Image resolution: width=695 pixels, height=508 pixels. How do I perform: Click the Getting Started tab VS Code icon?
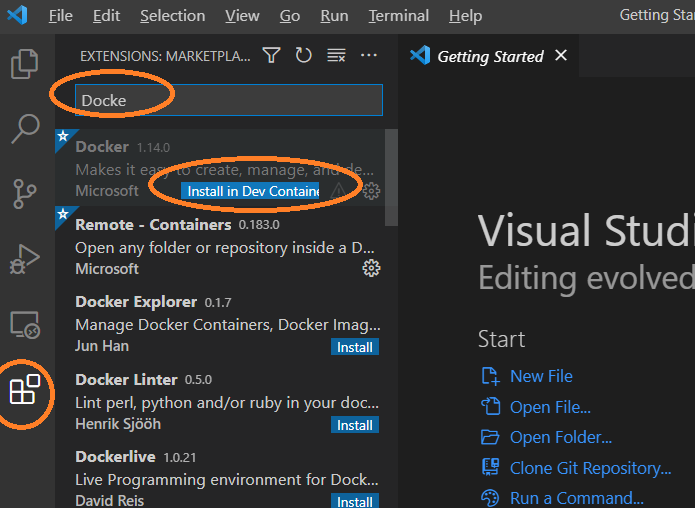(420, 56)
